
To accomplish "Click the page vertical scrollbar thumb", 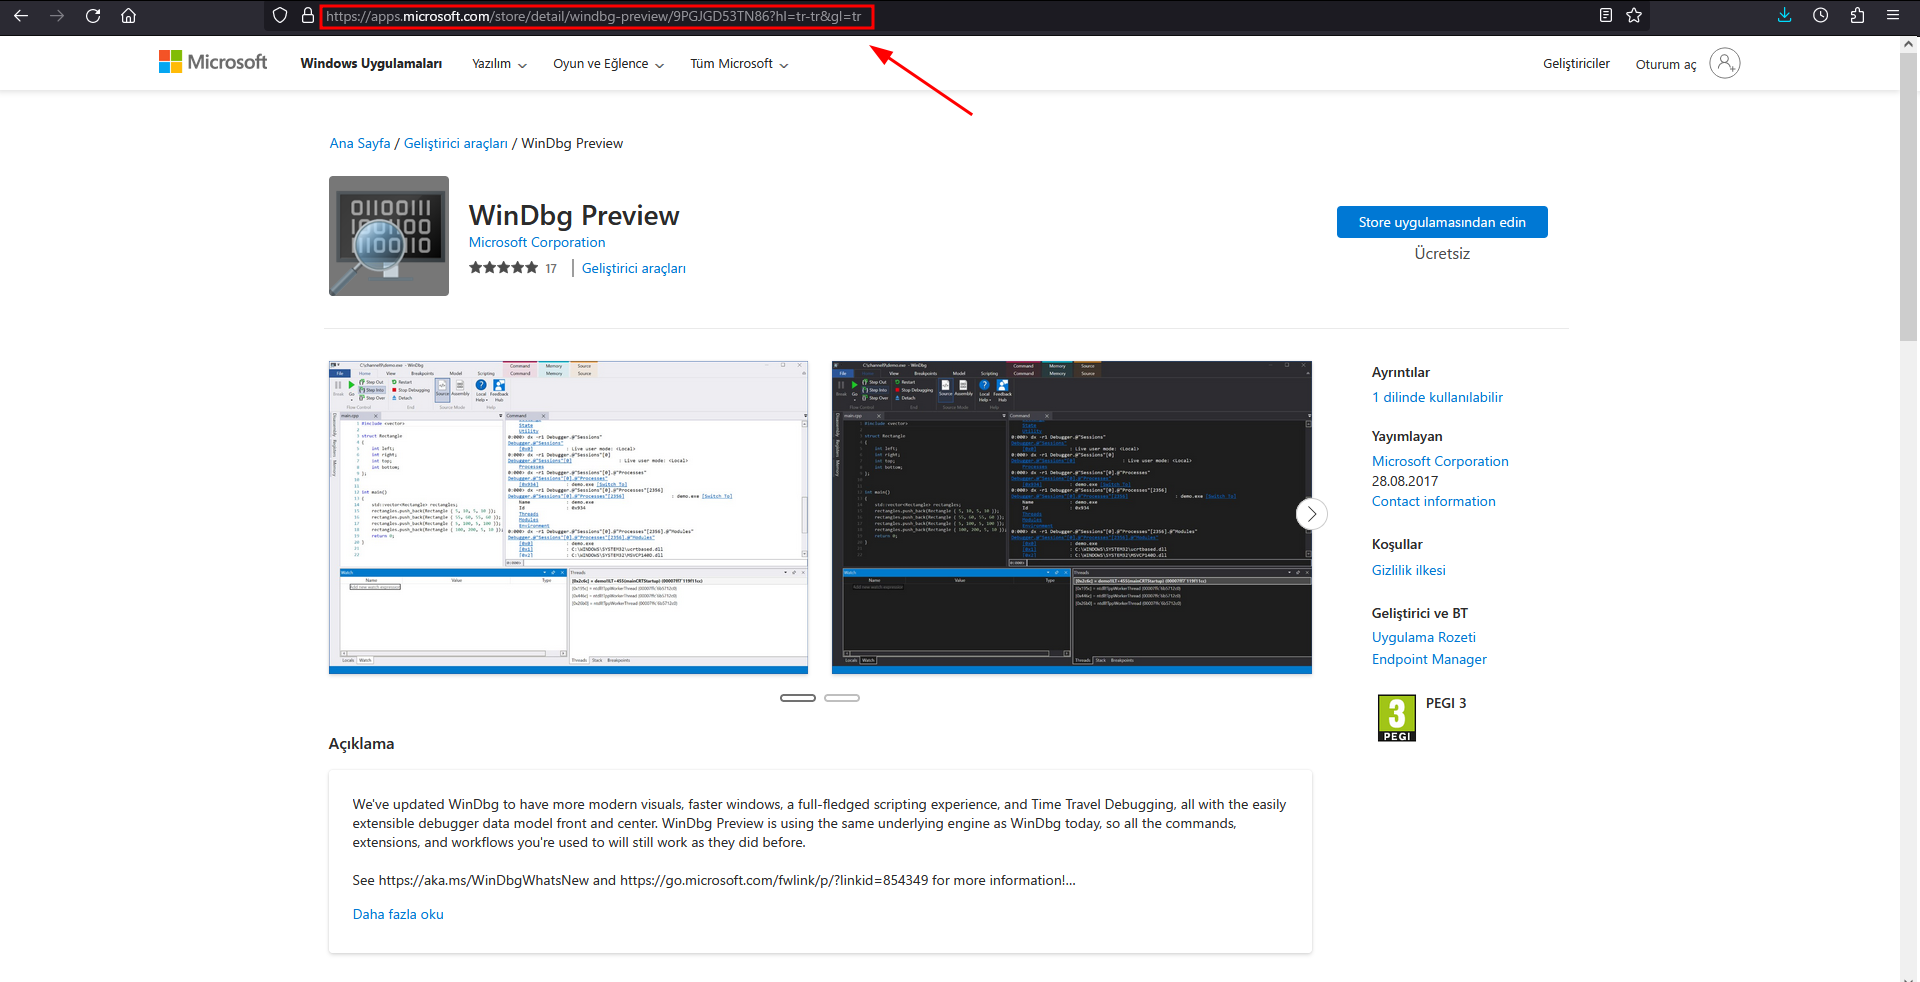I will (1910, 195).
